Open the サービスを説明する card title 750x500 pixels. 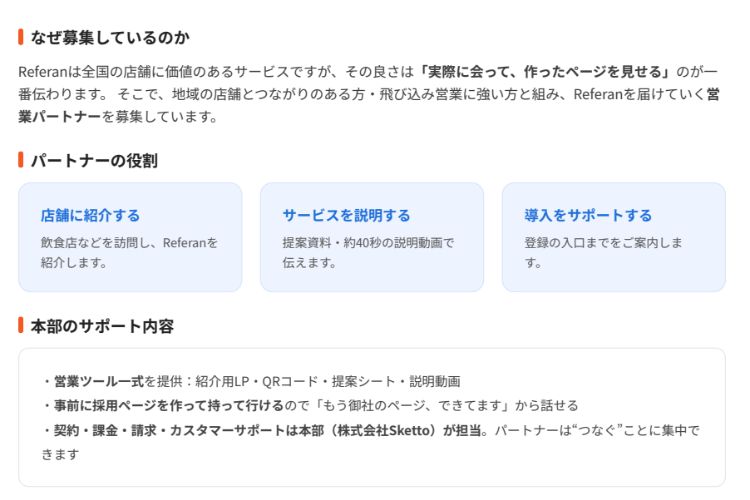click(346, 215)
